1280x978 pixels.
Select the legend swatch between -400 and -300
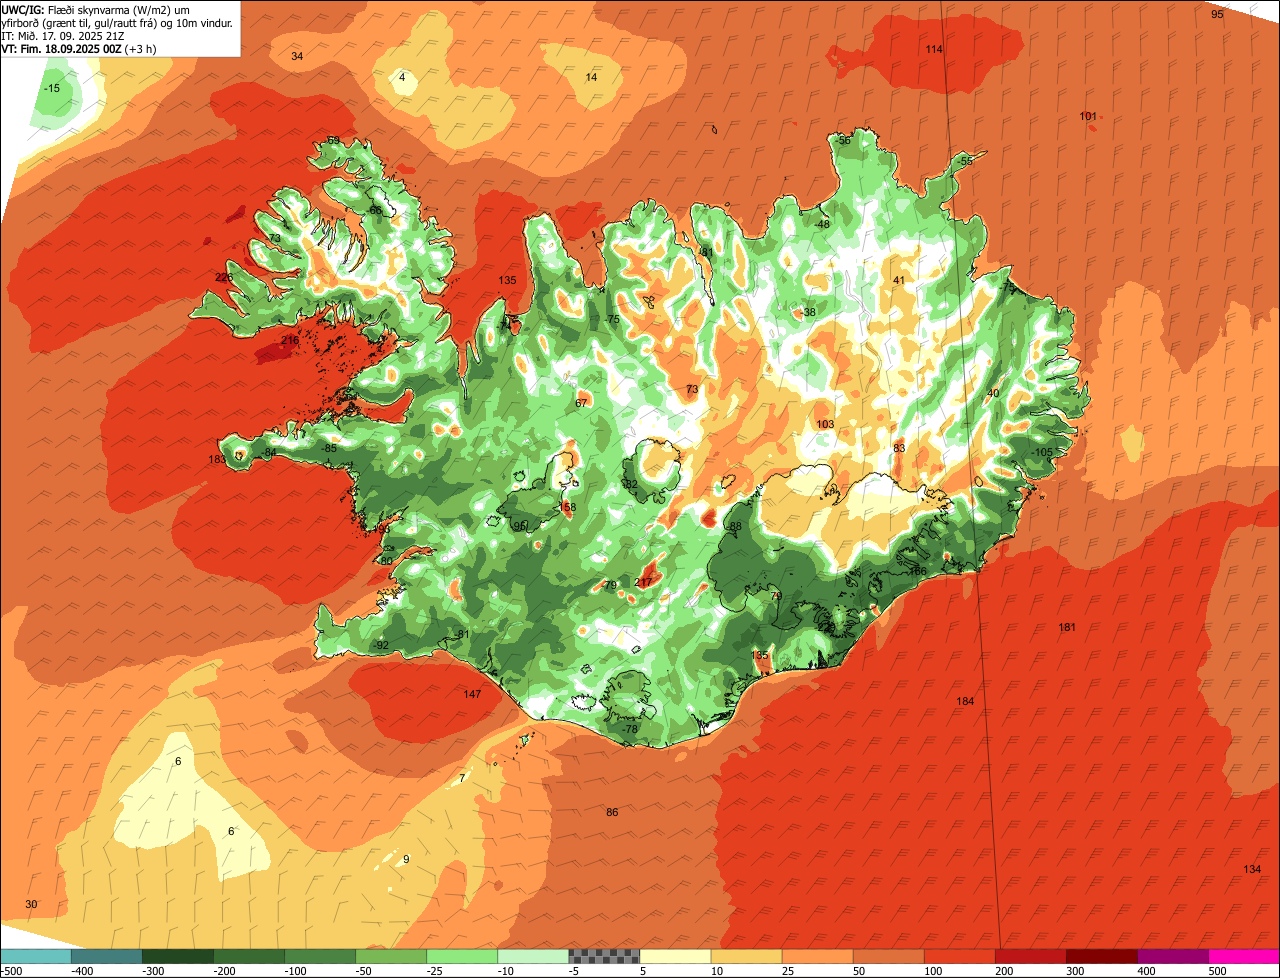[106, 956]
